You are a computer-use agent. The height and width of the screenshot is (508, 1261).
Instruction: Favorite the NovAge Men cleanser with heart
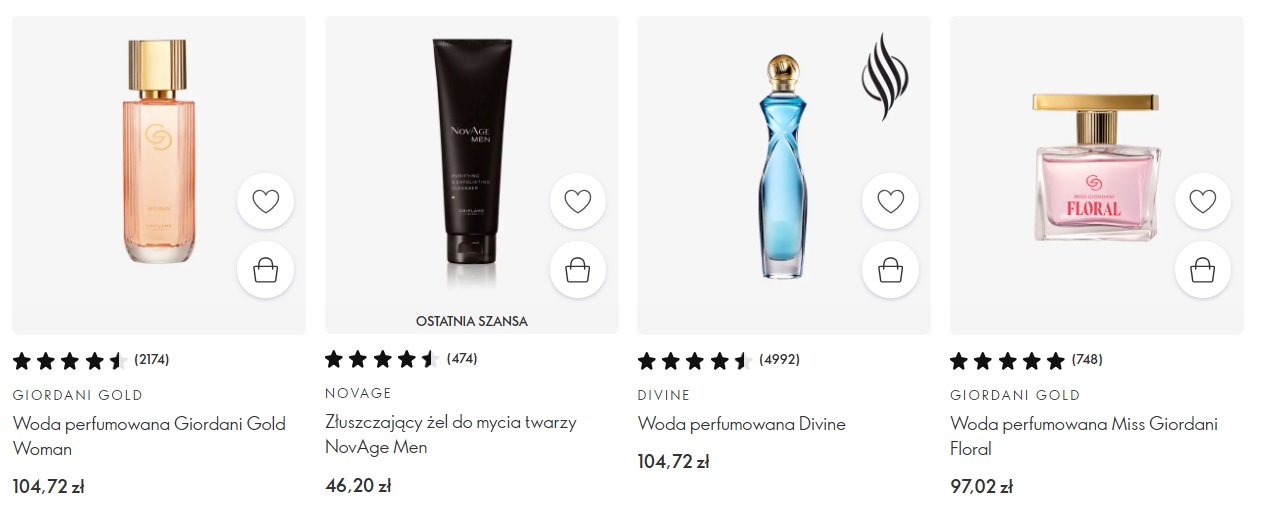578,202
